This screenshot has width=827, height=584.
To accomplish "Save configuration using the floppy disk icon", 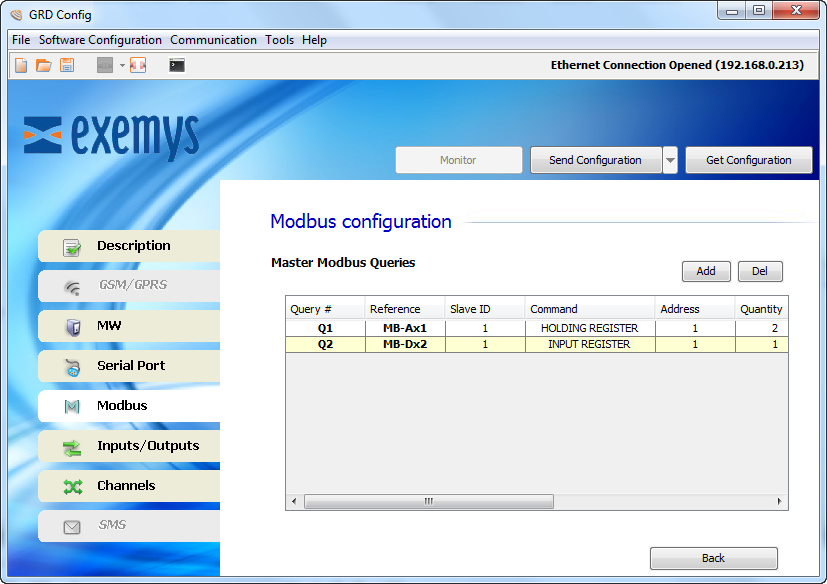I will pyautogui.click(x=66, y=65).
